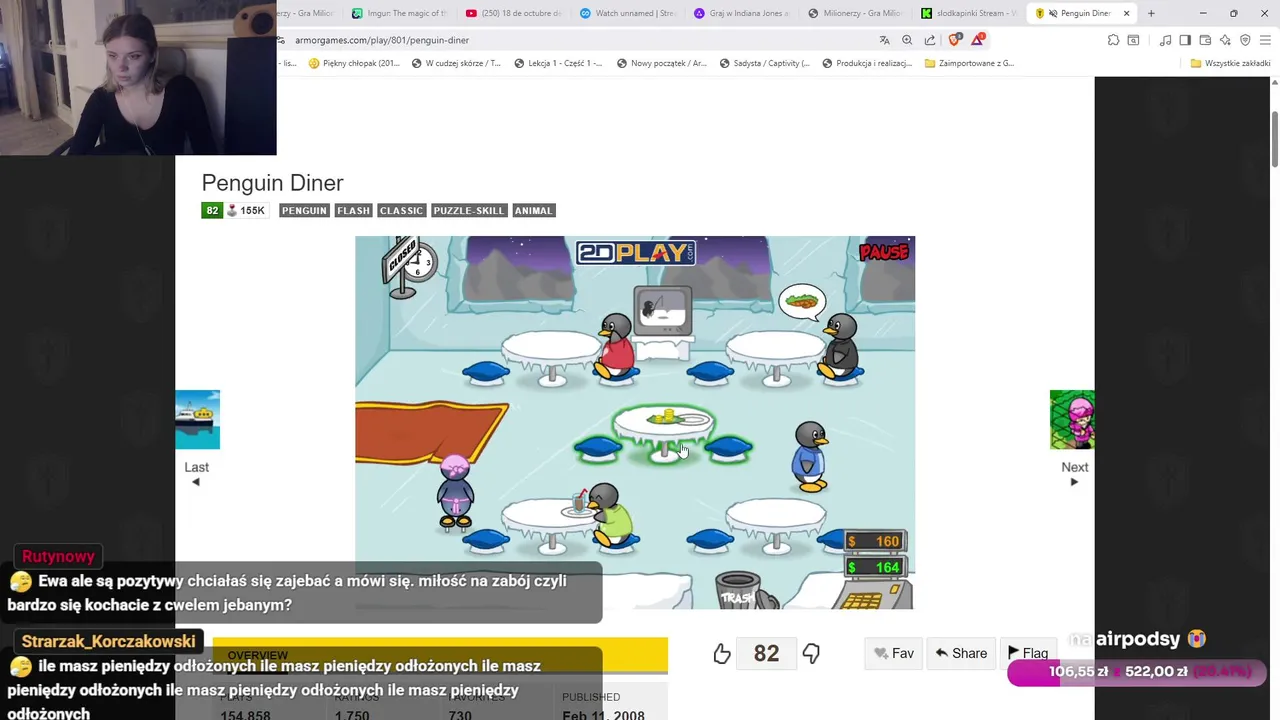Switch to the 'Watch unnamed' tab
1280x720 pixels.
pos(628,13)
